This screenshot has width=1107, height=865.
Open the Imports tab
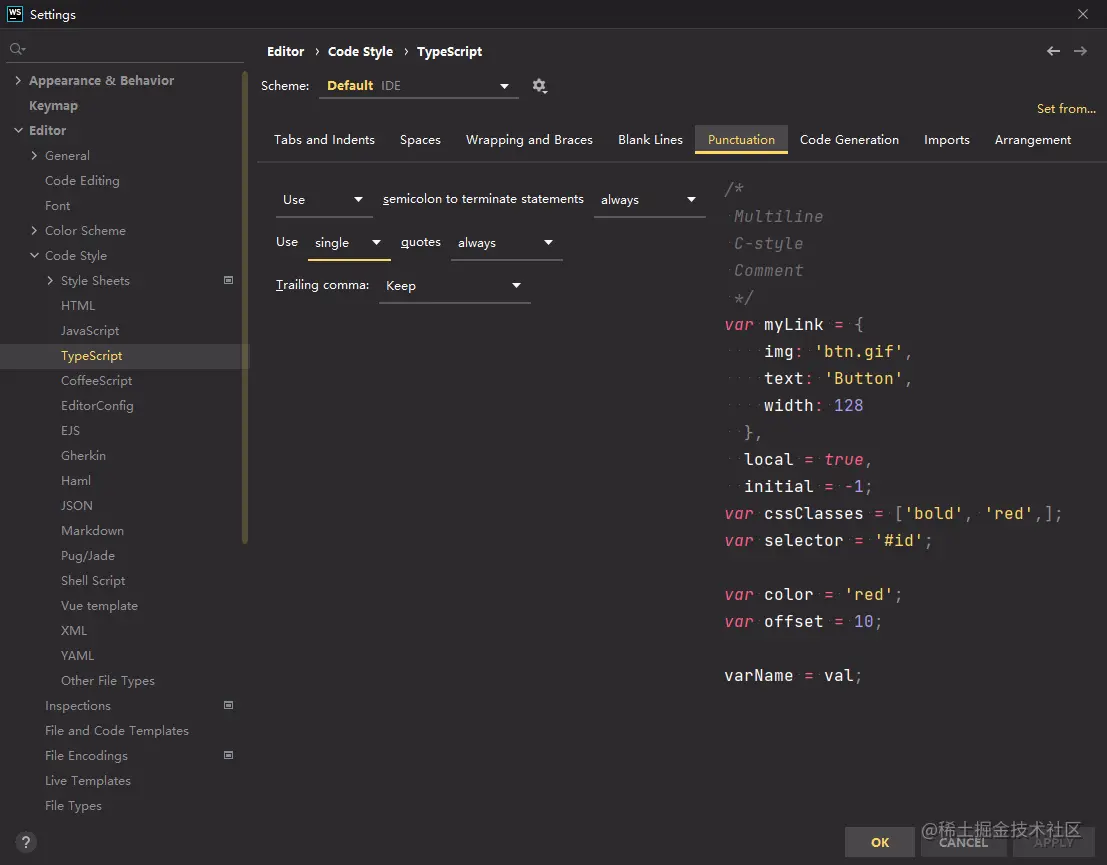coord(947,140)
